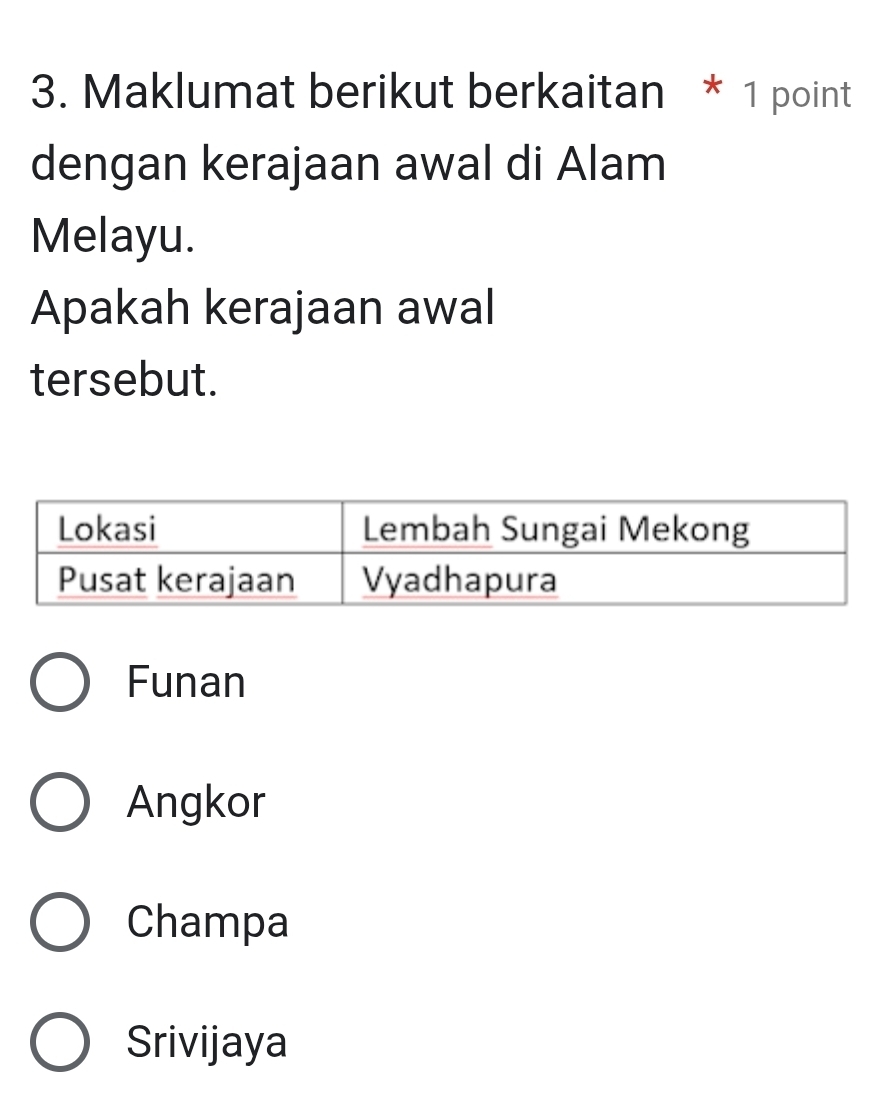Click the 'Srivijaya' answer label text
This screenshot has width=889, height=1109.
tap(207, 1042)
